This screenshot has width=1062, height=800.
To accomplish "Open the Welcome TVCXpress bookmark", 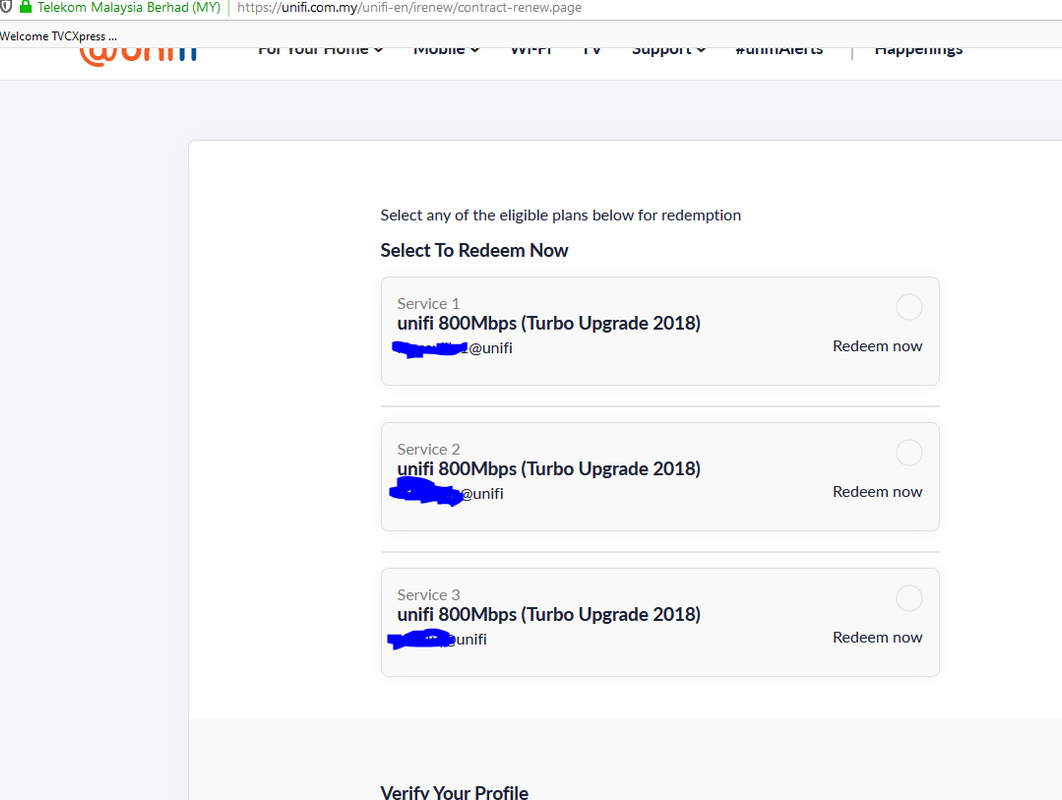I will [x=58, y=36].
